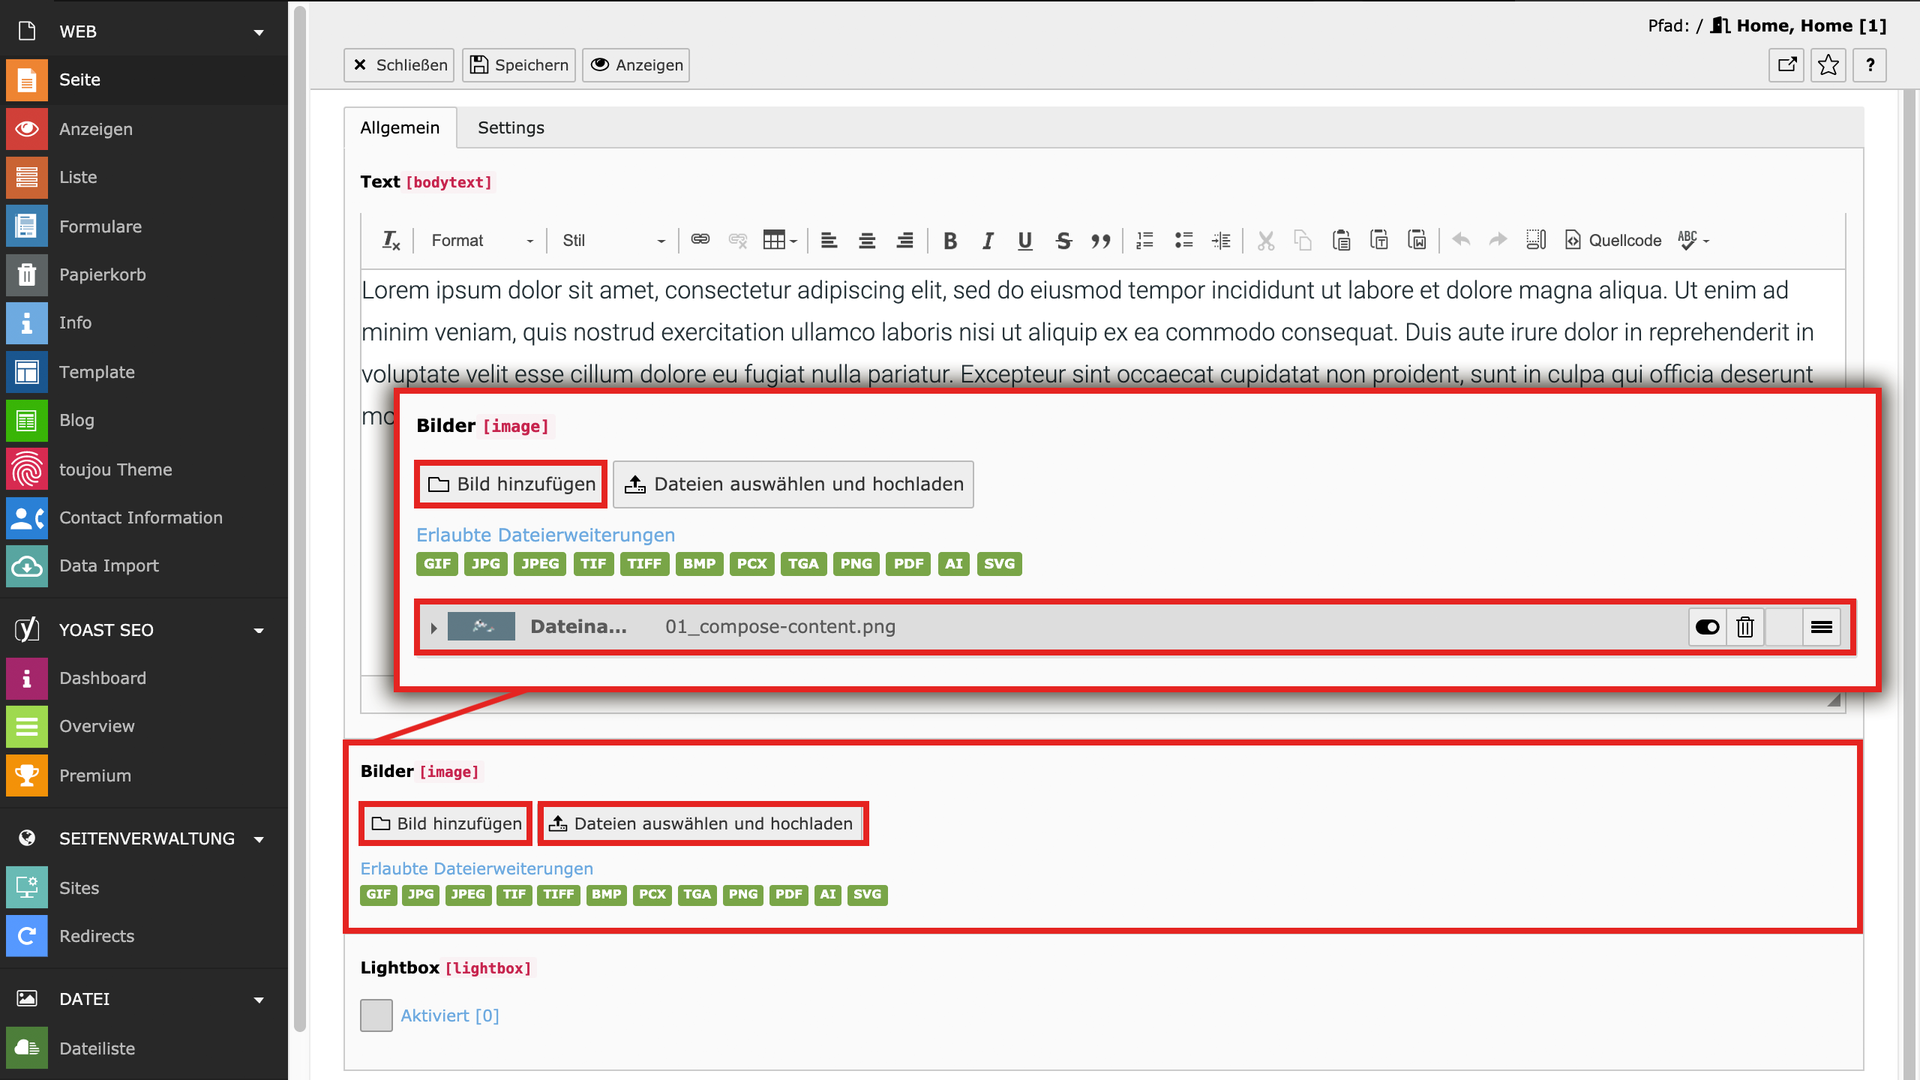Image resolution: width=1920 pixels, height=1080 pixels.
Task: Open the Papierkorb module in sidebar
Action: pos(102,274)
